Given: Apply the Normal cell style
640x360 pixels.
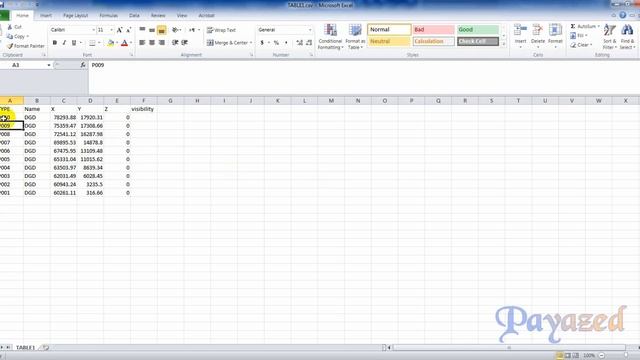Looking at the screenshot, I should 389,29.
